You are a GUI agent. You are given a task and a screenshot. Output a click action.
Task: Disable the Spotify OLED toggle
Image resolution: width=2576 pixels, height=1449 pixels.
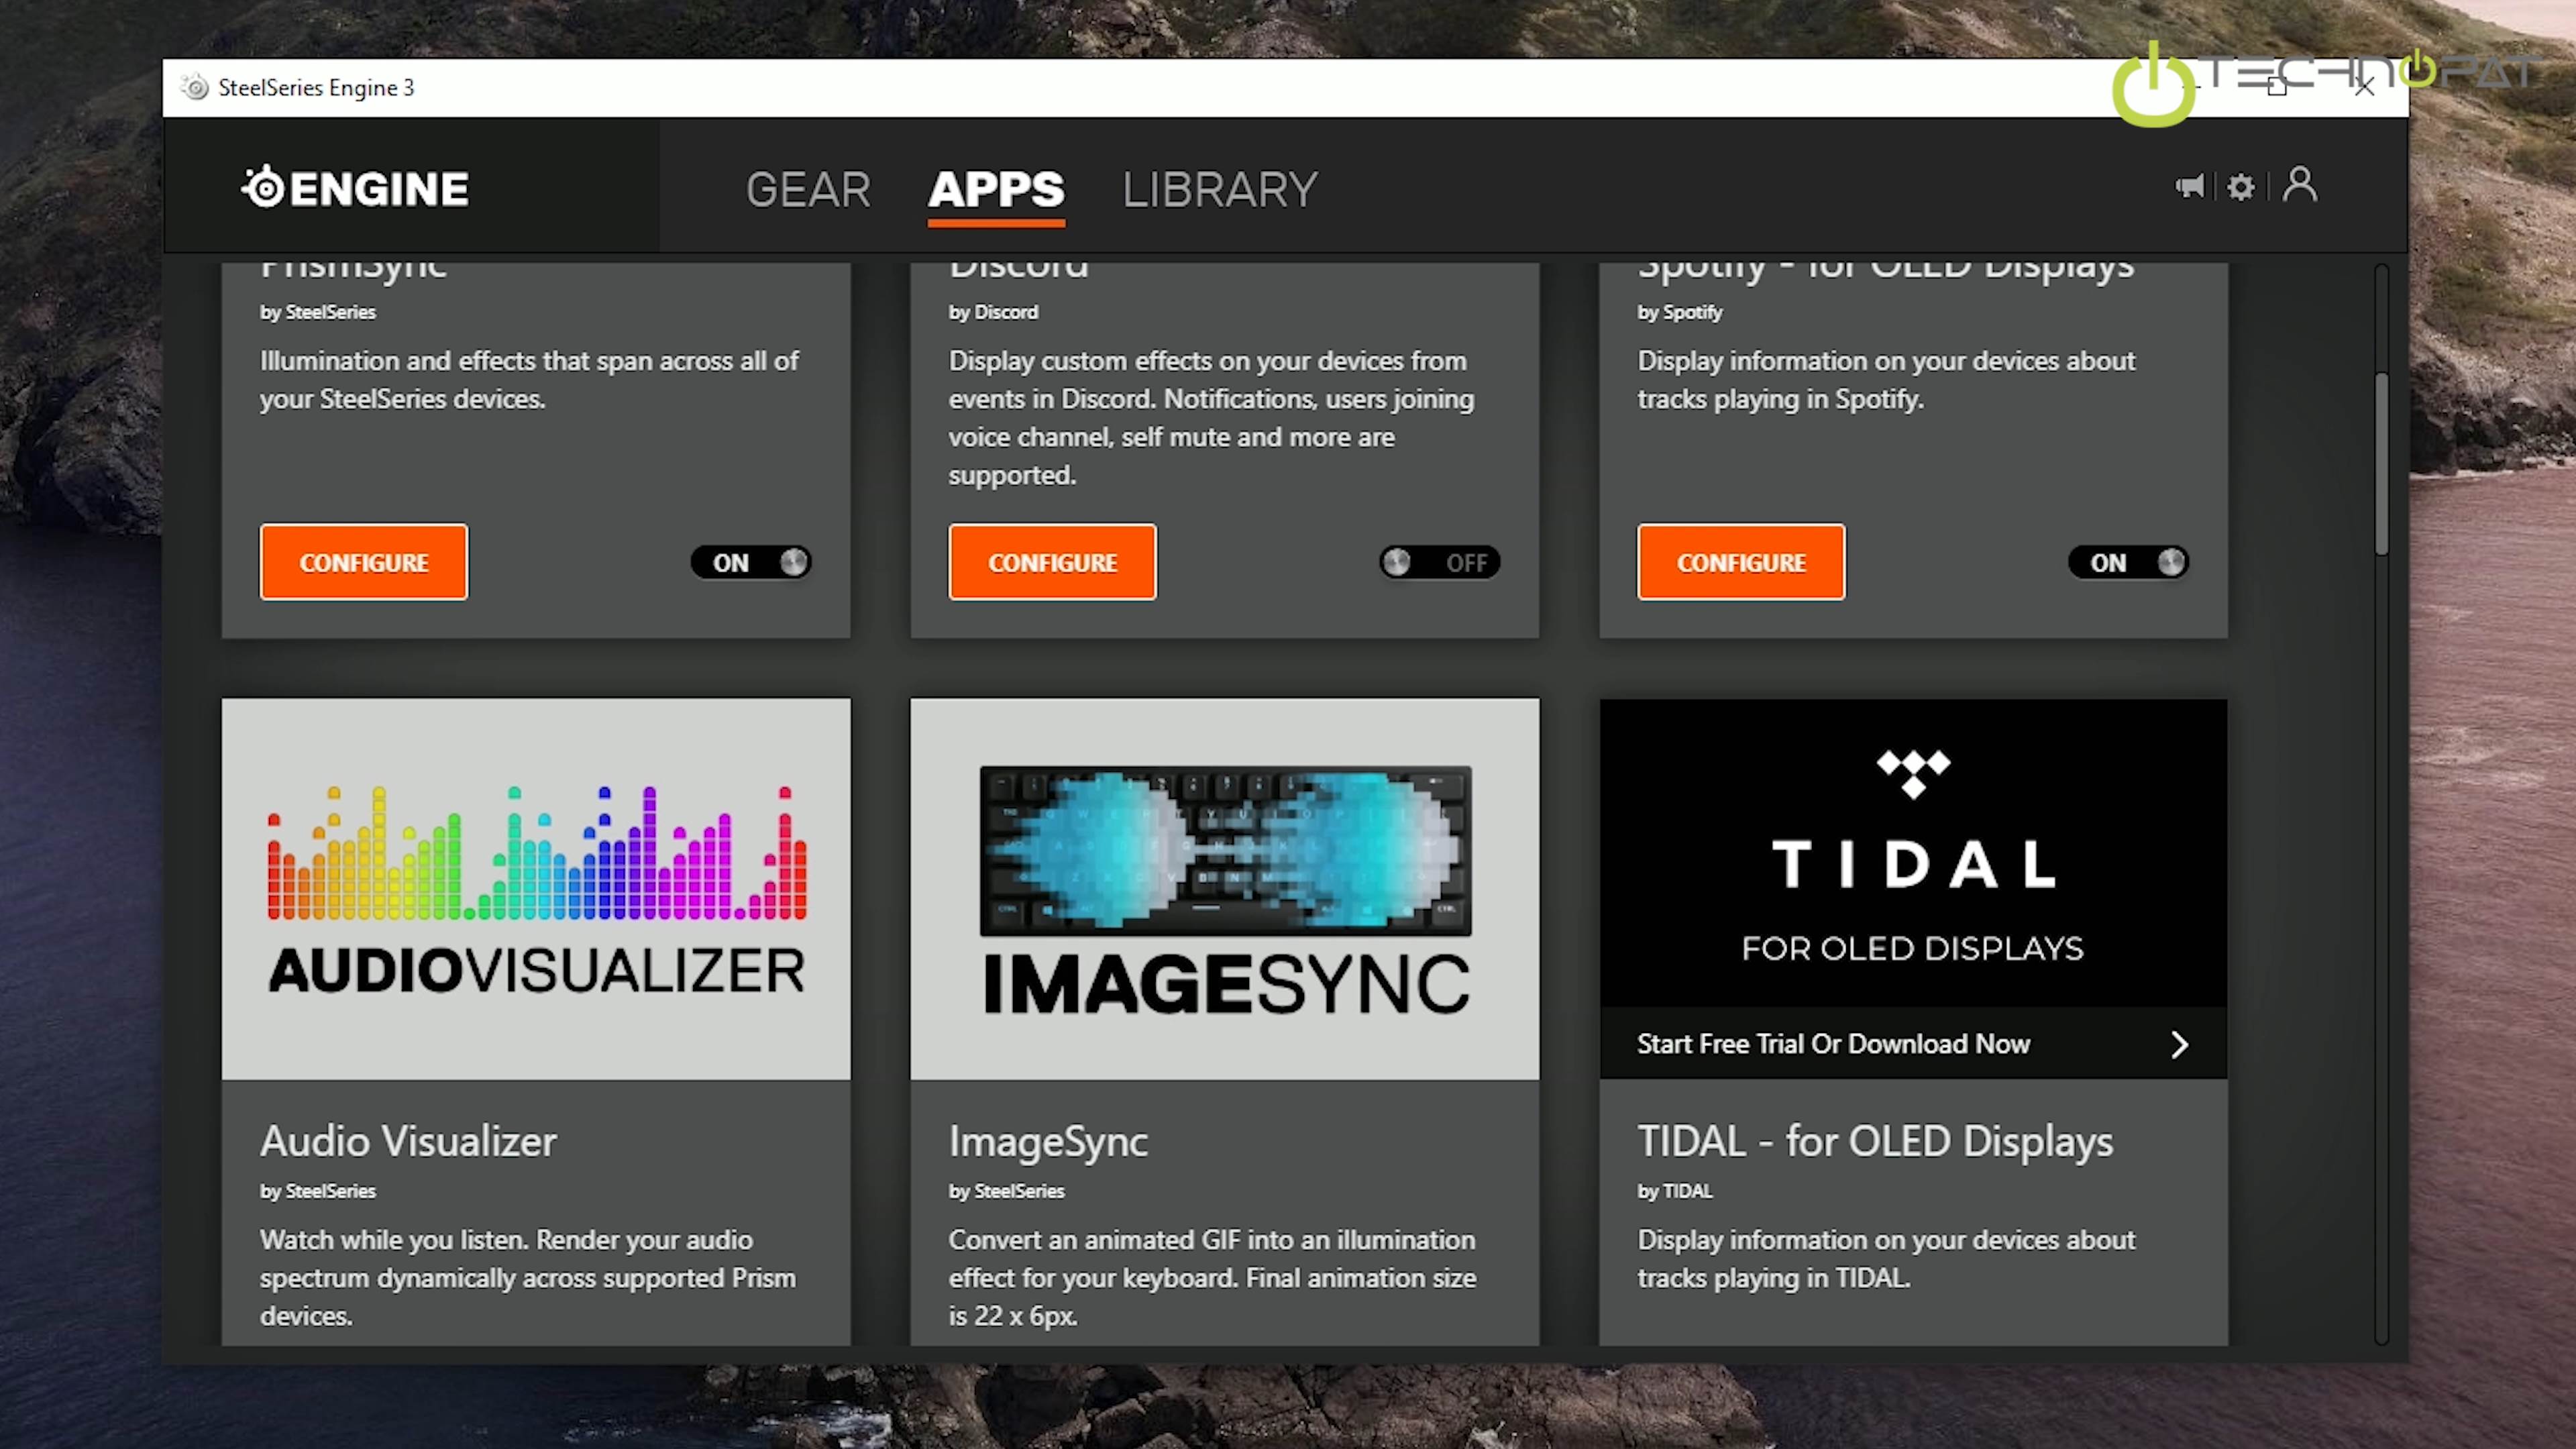pyautogui.click(x=2128, y=562)
